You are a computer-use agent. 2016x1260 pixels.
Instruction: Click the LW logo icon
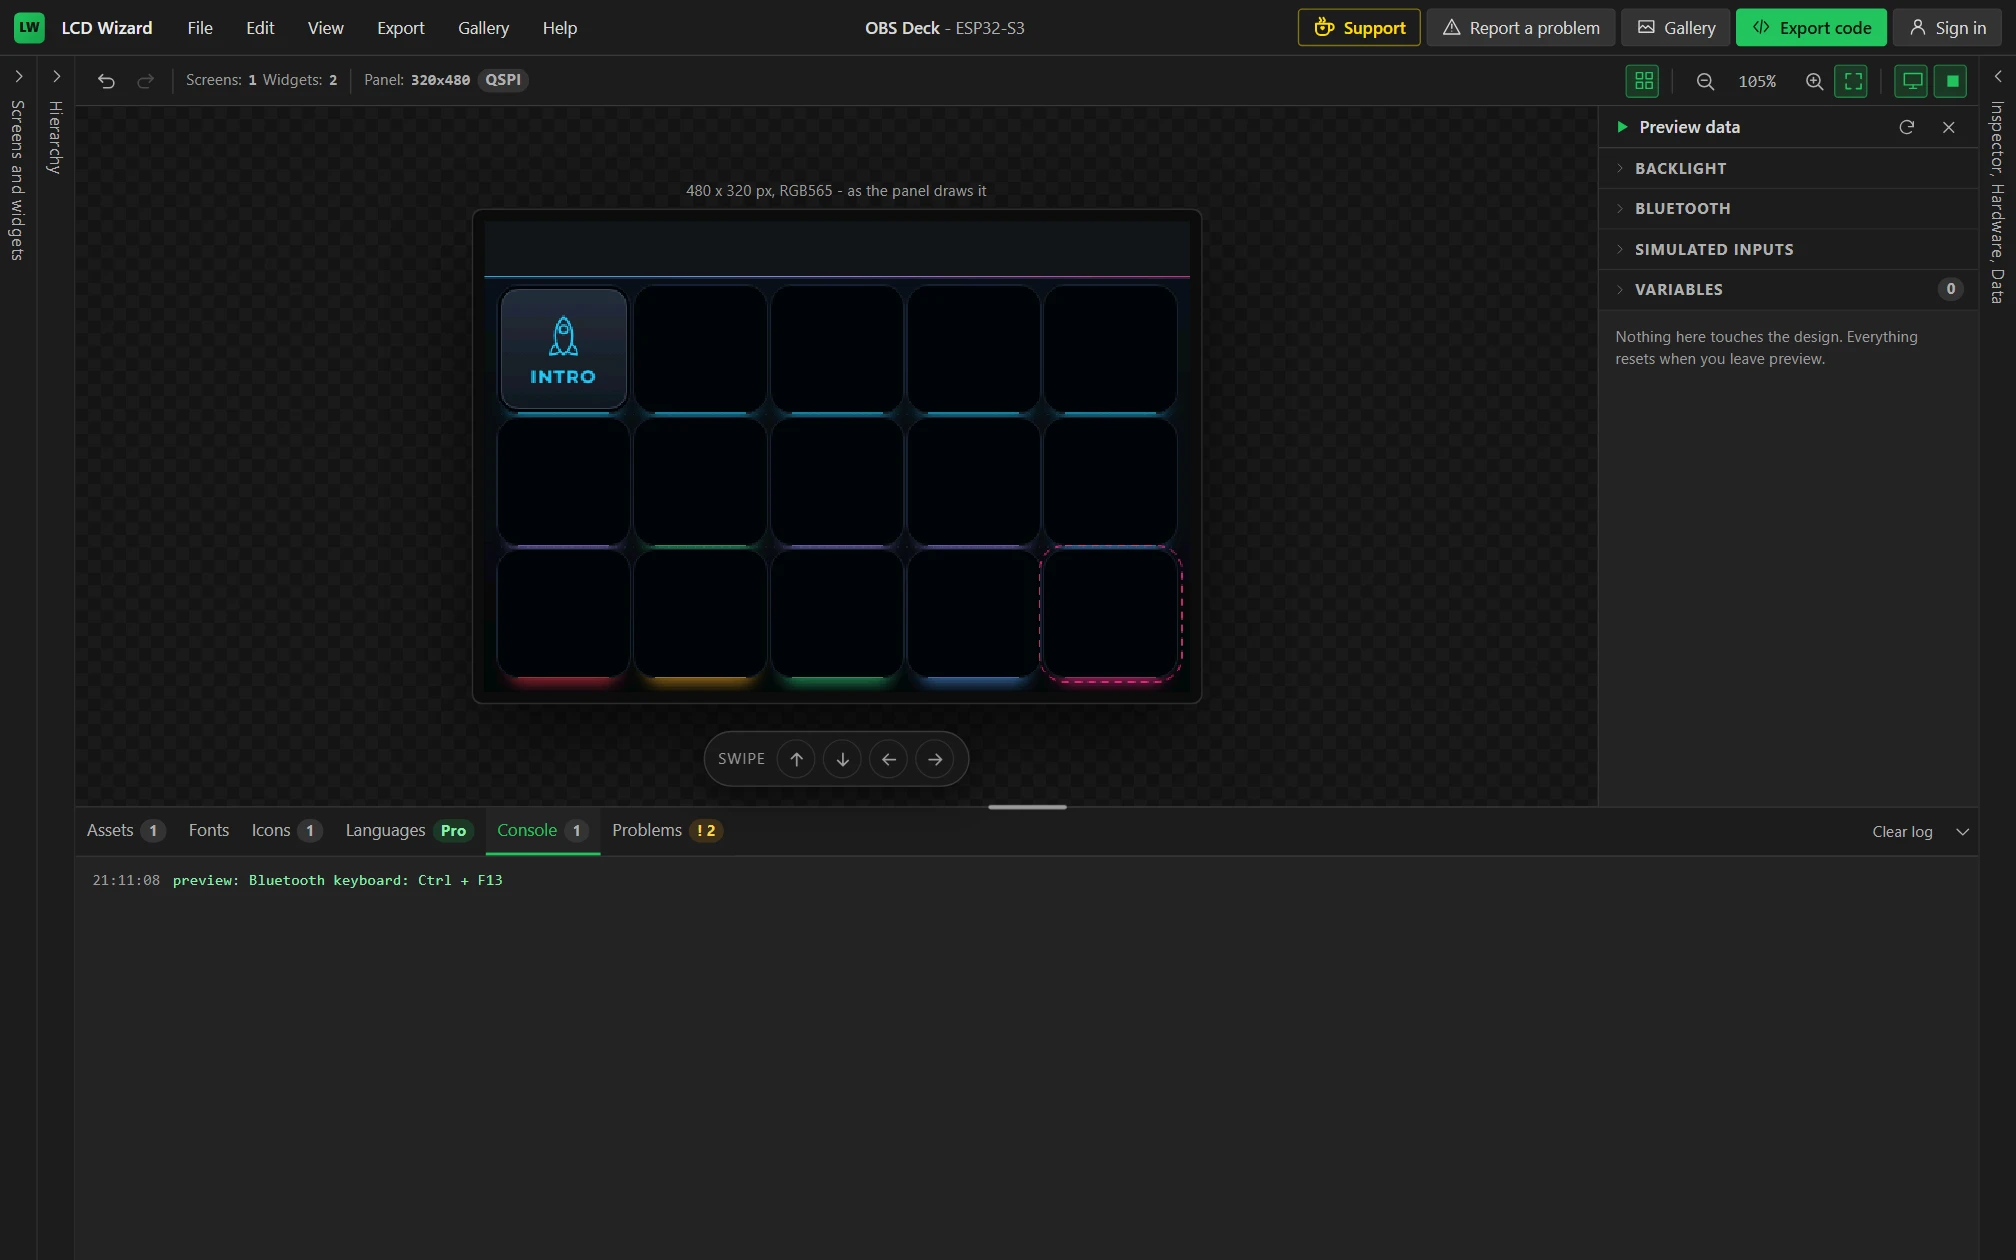(x=29, y=27)
